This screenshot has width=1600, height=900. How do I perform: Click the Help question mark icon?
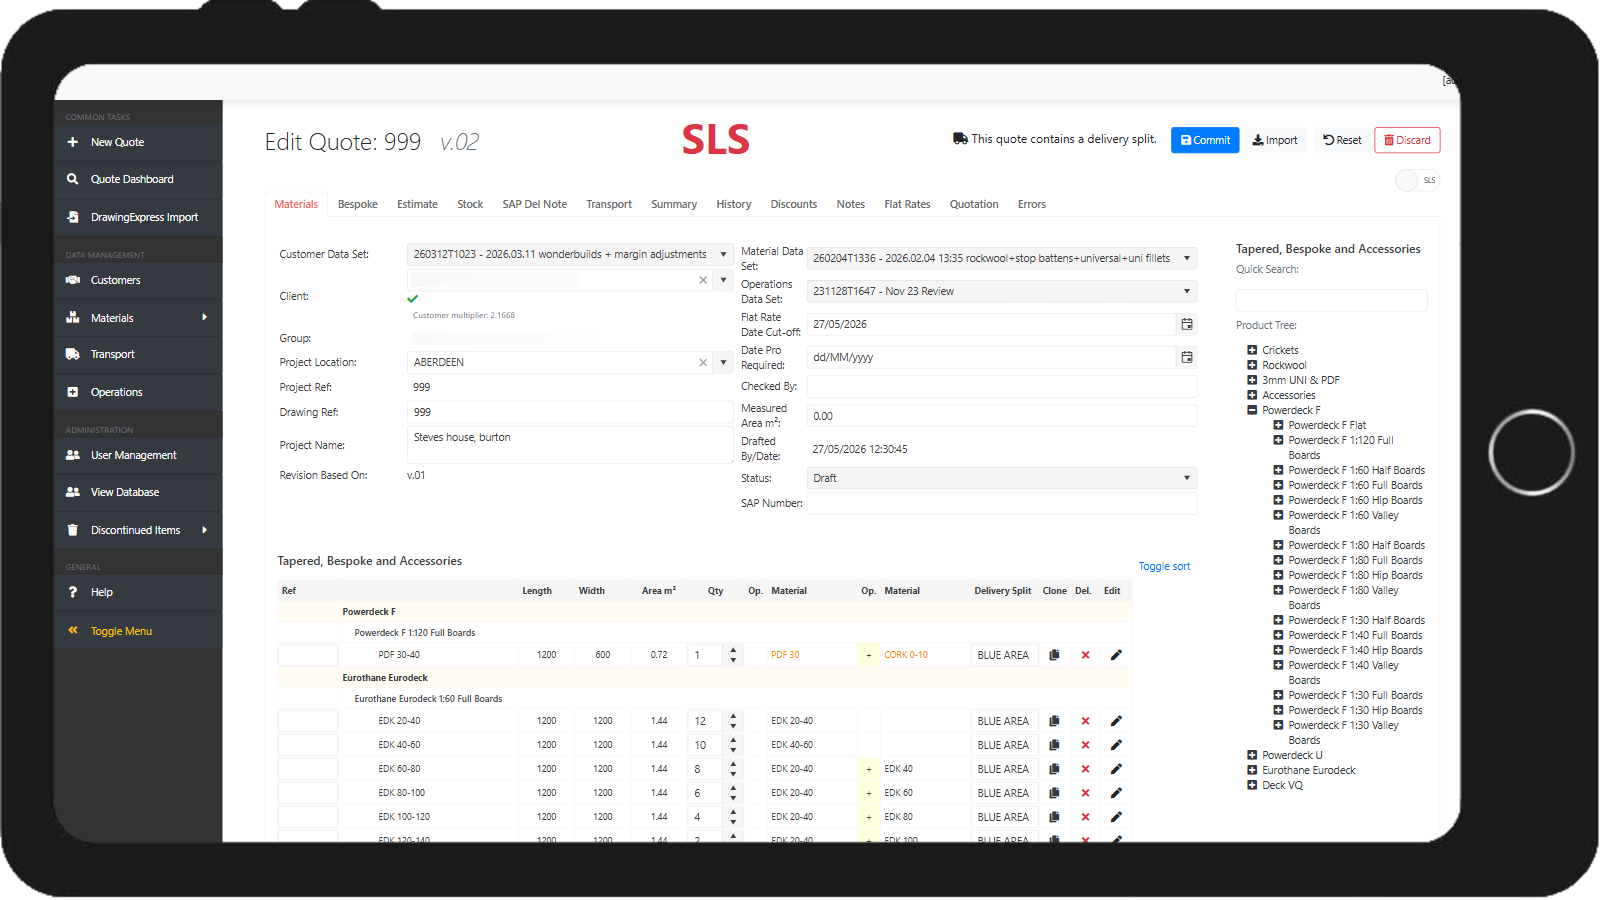(x=72, y=592)
